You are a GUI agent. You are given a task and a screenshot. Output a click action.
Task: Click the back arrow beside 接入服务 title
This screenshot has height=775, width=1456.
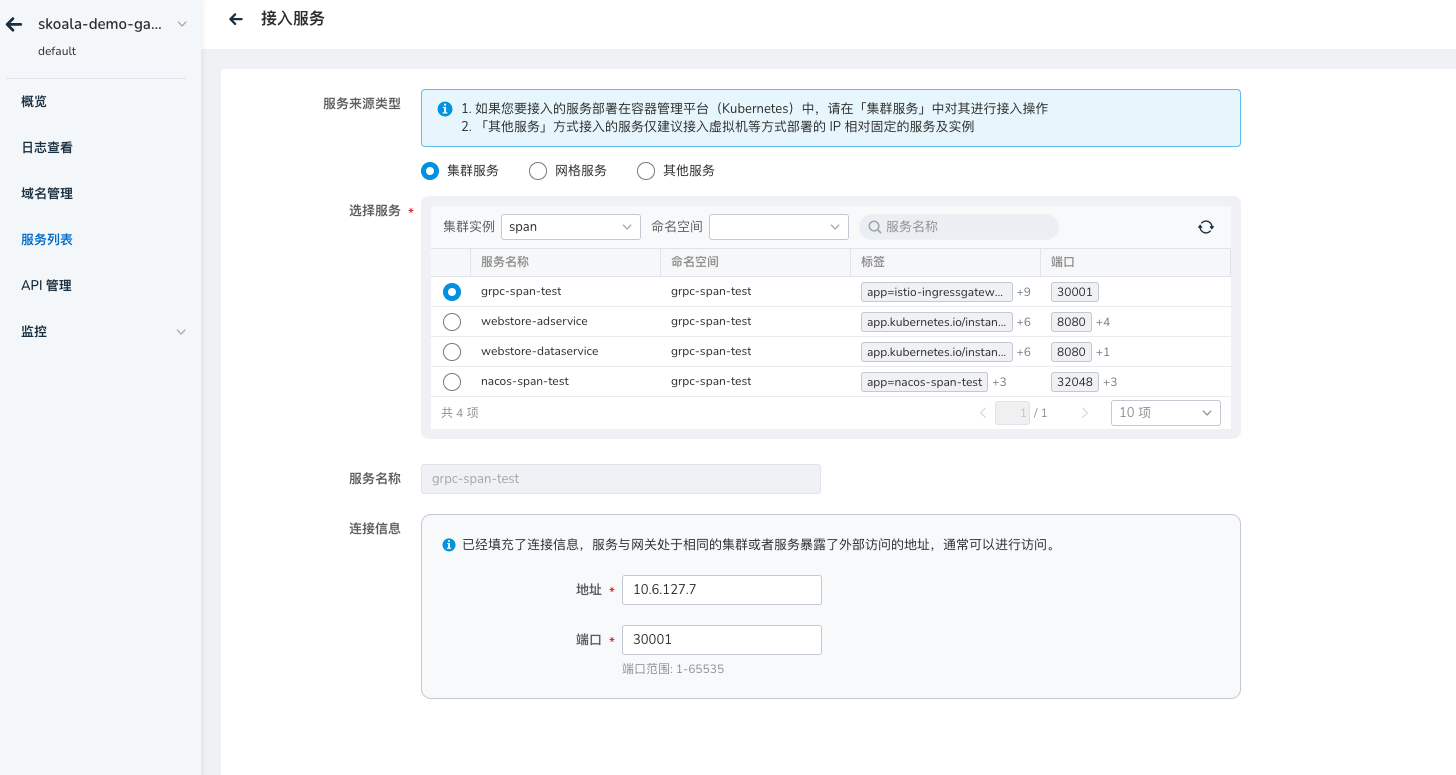pyautogui.click(x=236, y=19)
